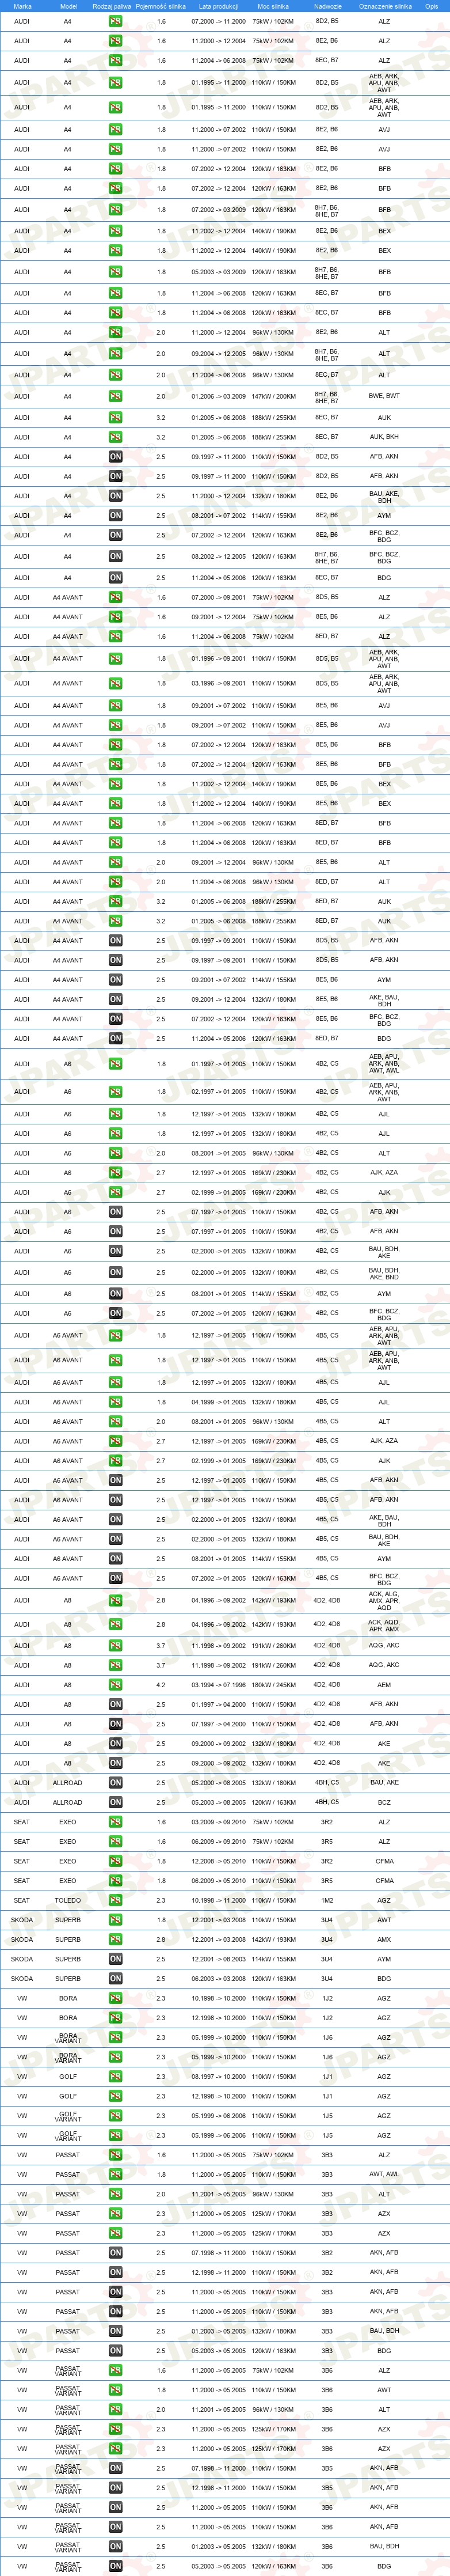Click '03.1994 -> 07.1996' production years cell

tap(218, 1685)
